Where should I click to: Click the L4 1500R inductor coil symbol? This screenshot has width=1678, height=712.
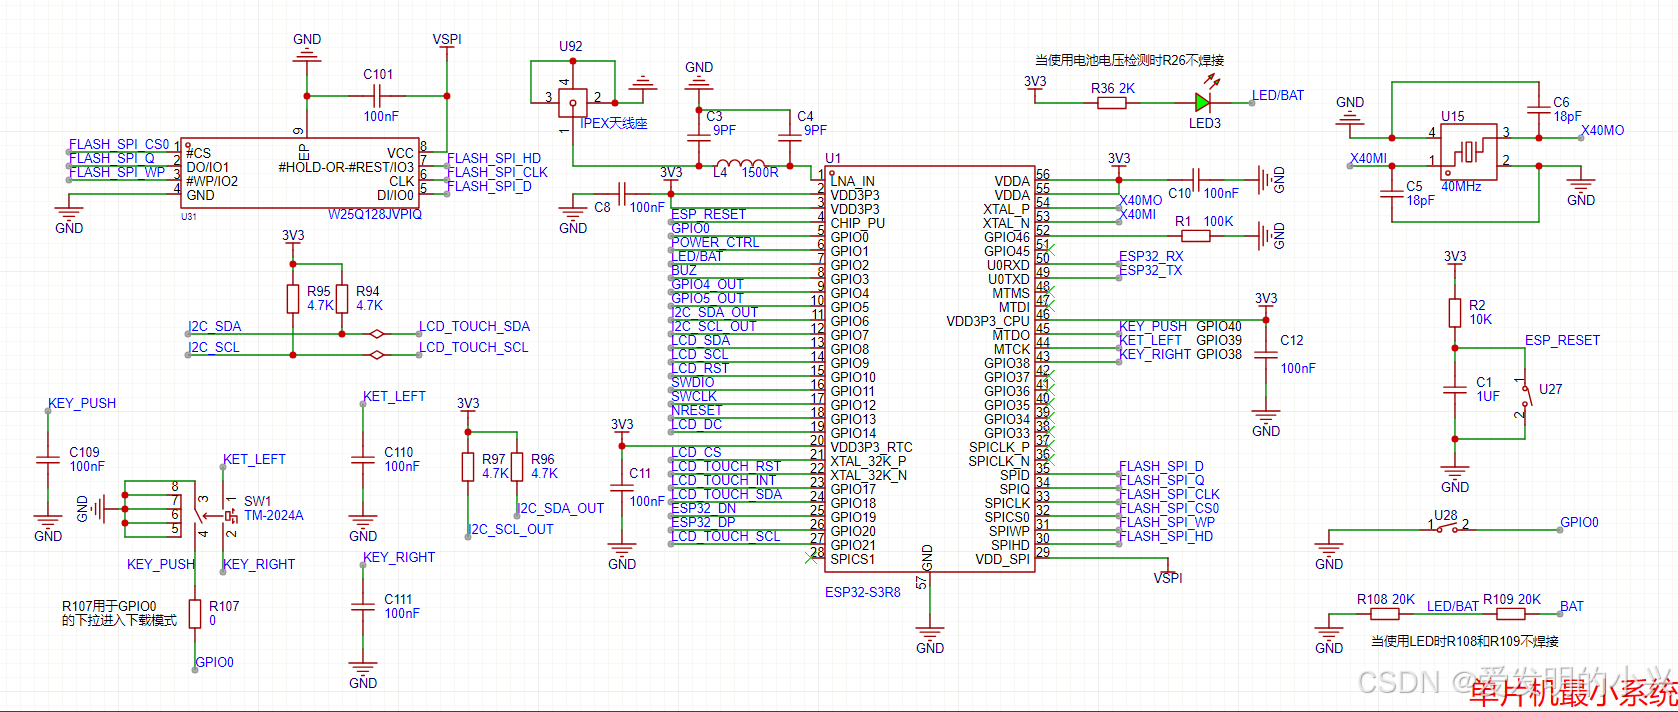[x=741, y=164]
